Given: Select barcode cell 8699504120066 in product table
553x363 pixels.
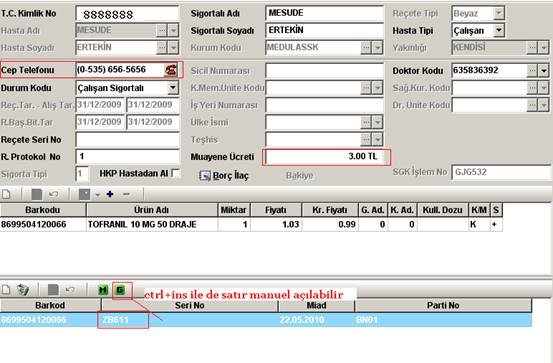Looking at the screenshot, I should click(x=43, y=224).
